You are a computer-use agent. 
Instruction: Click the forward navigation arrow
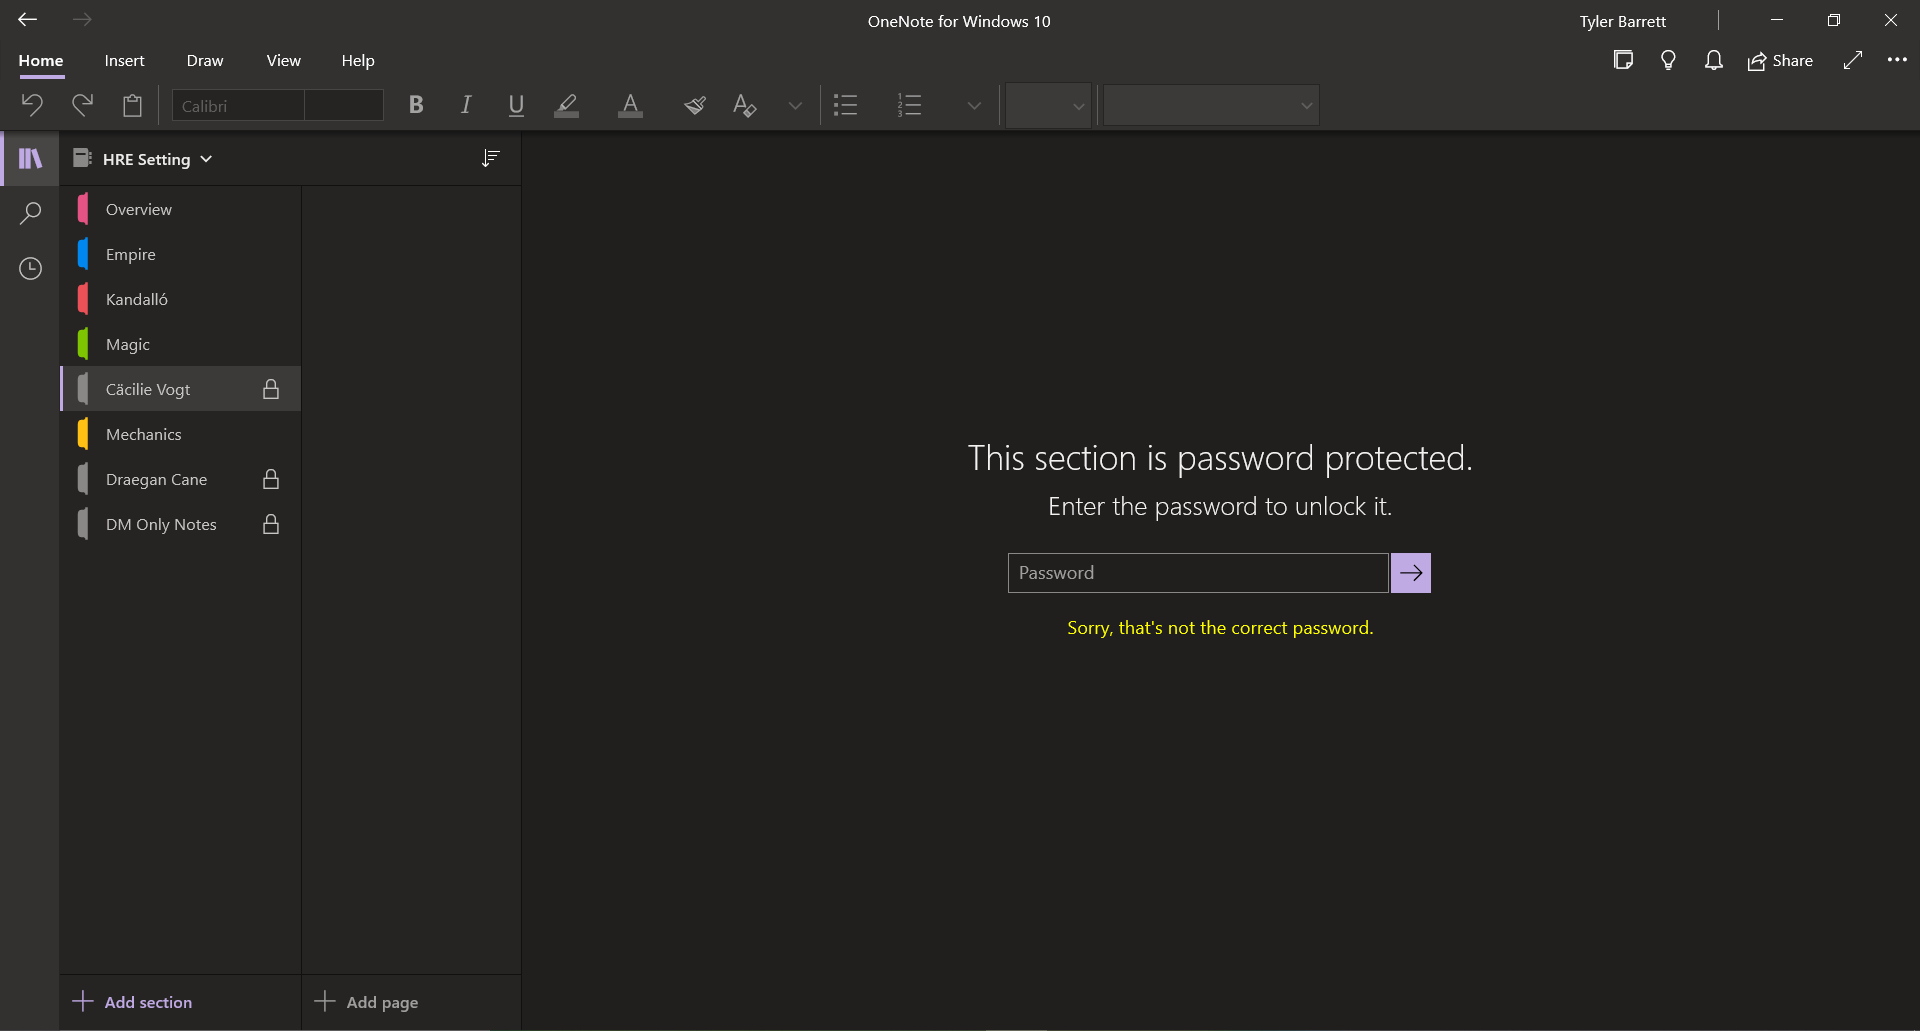82,20
